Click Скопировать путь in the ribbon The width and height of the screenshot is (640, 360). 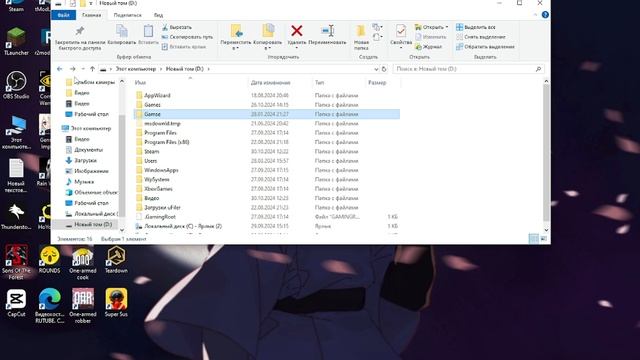187,37
